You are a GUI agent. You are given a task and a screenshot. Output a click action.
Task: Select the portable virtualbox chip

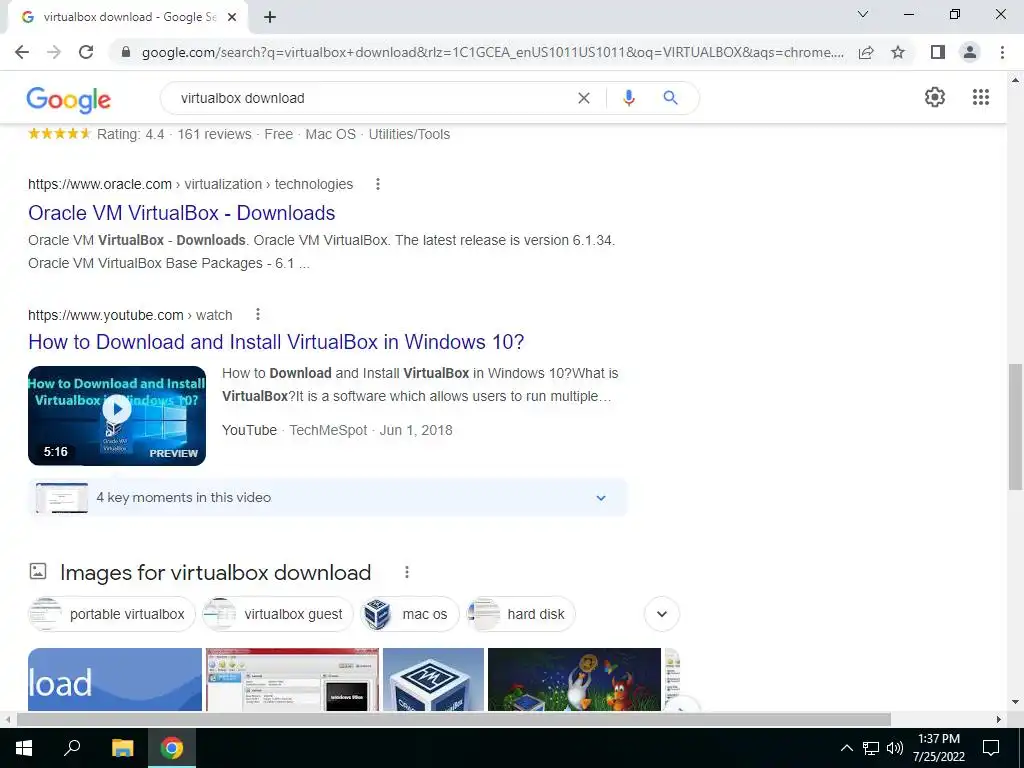click(112, 614)
